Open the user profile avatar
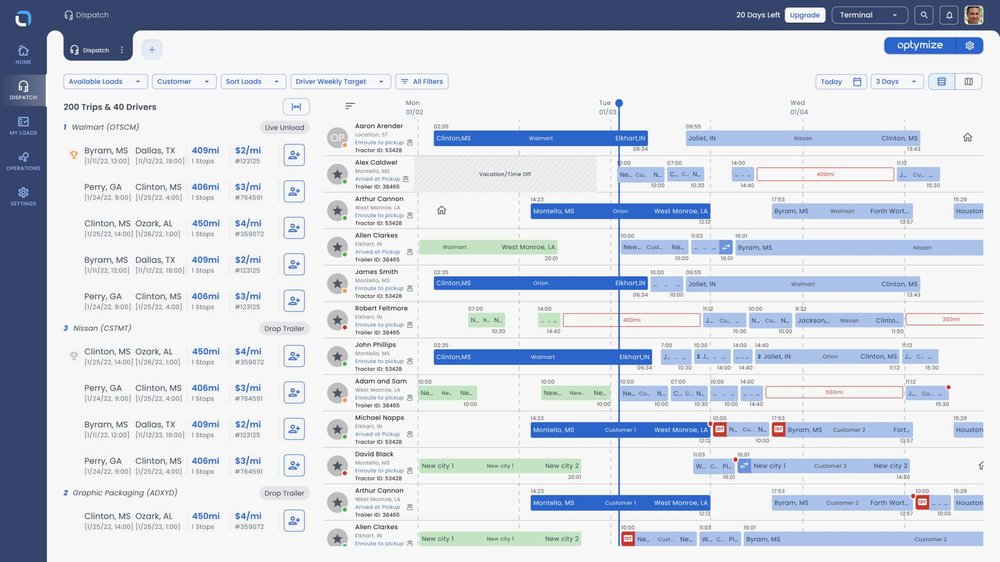The width and height of the screenshot is (1000, 562). tap(974, 15)
